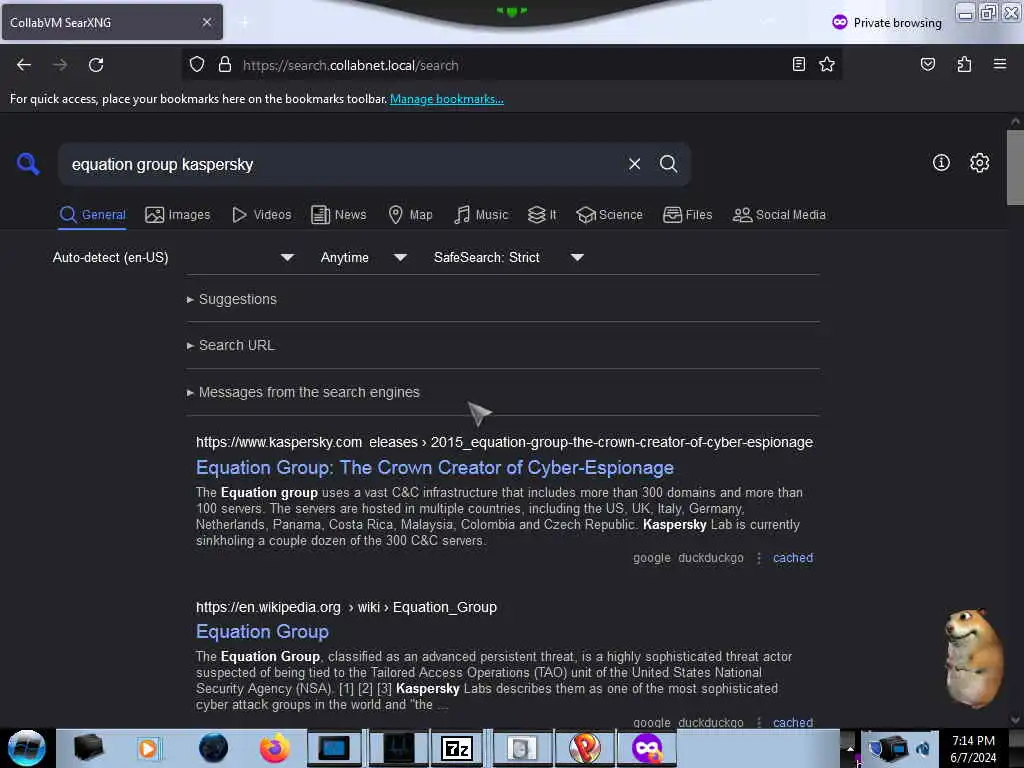Open the SafeSearch Strict dropdown
The width and height of the screenshot is (1024, 768).
point(509,257)
